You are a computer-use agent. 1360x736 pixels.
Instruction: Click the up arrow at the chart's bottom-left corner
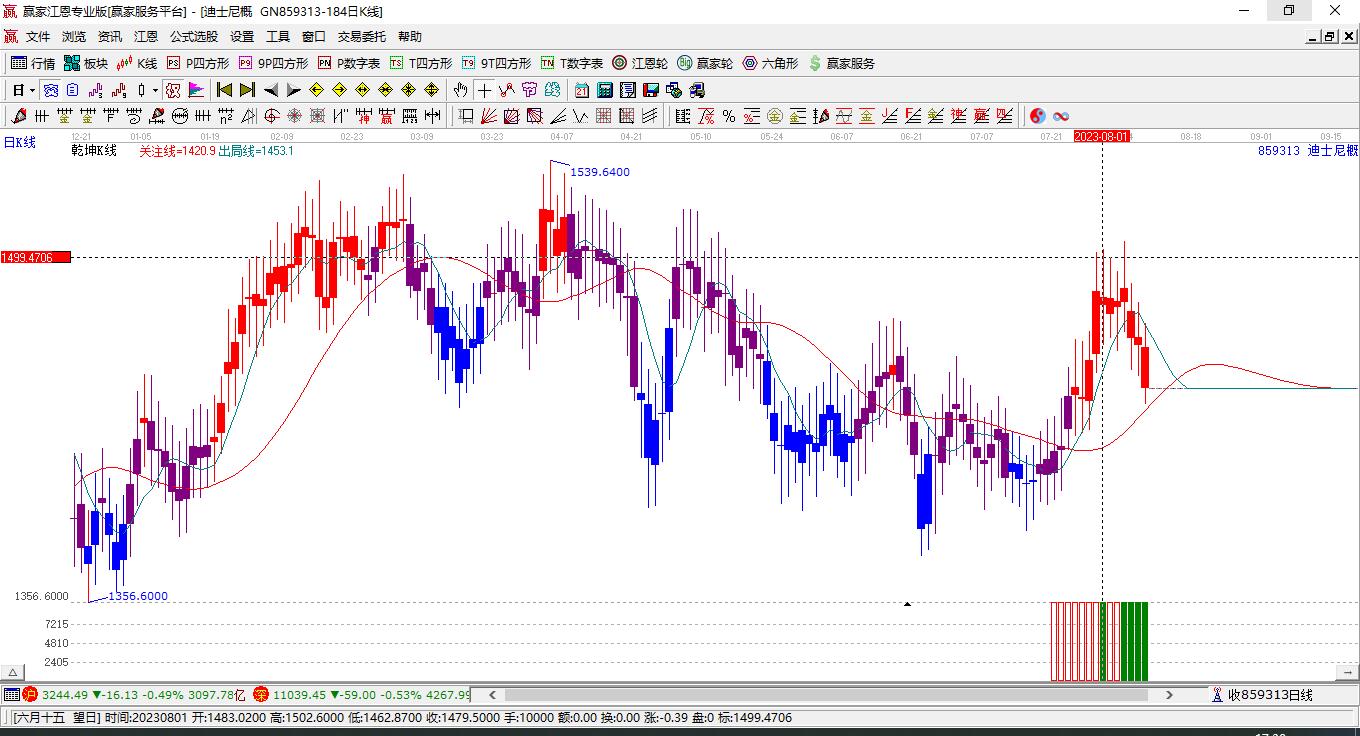coord(12,672)
